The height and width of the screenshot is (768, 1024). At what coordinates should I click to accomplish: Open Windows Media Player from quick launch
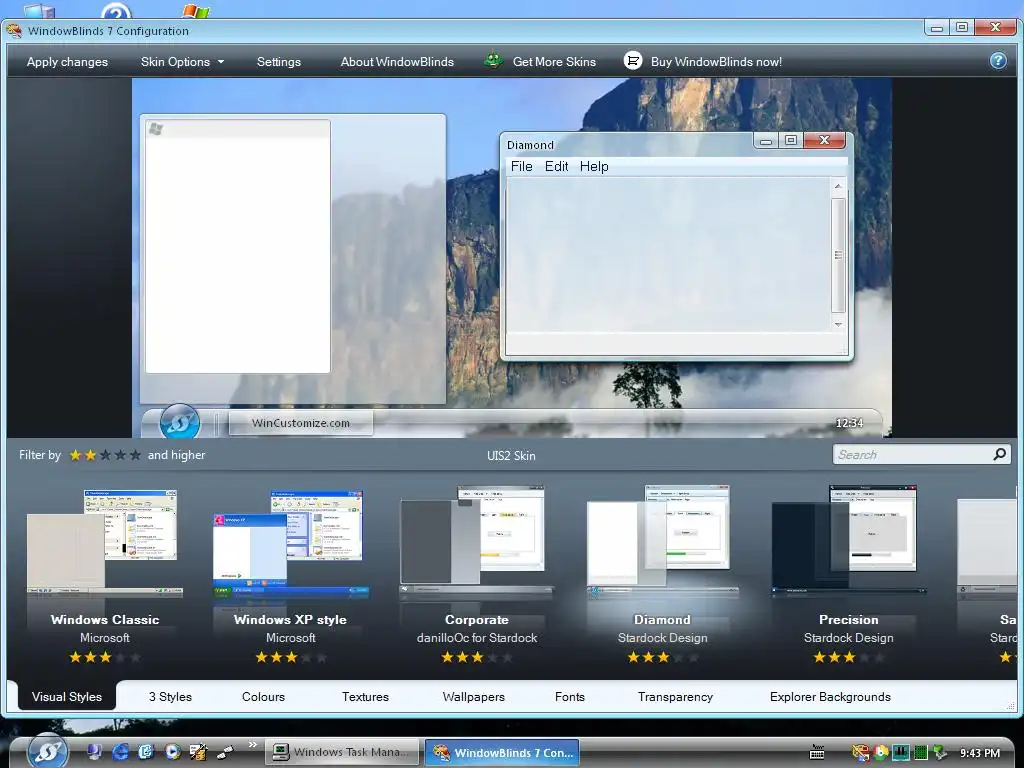172,752
